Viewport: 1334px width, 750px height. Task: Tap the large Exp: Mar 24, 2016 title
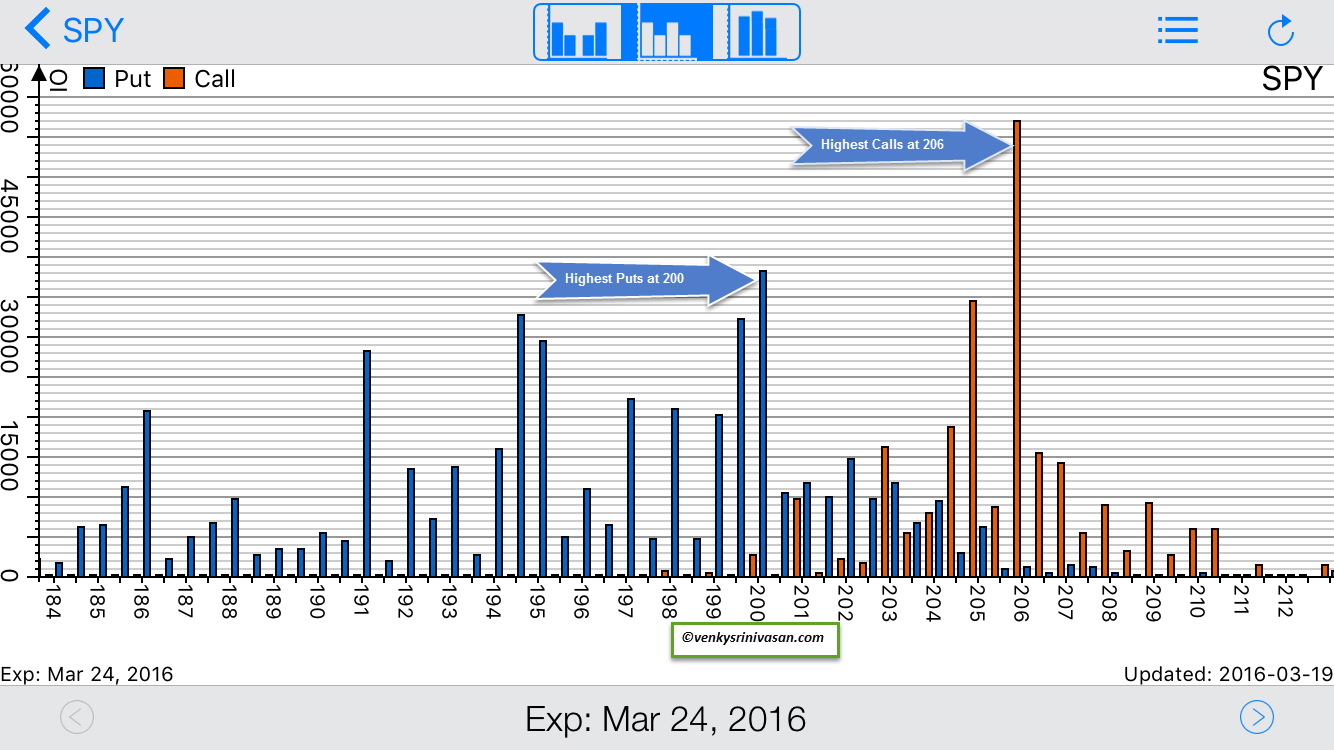(666, 718)
